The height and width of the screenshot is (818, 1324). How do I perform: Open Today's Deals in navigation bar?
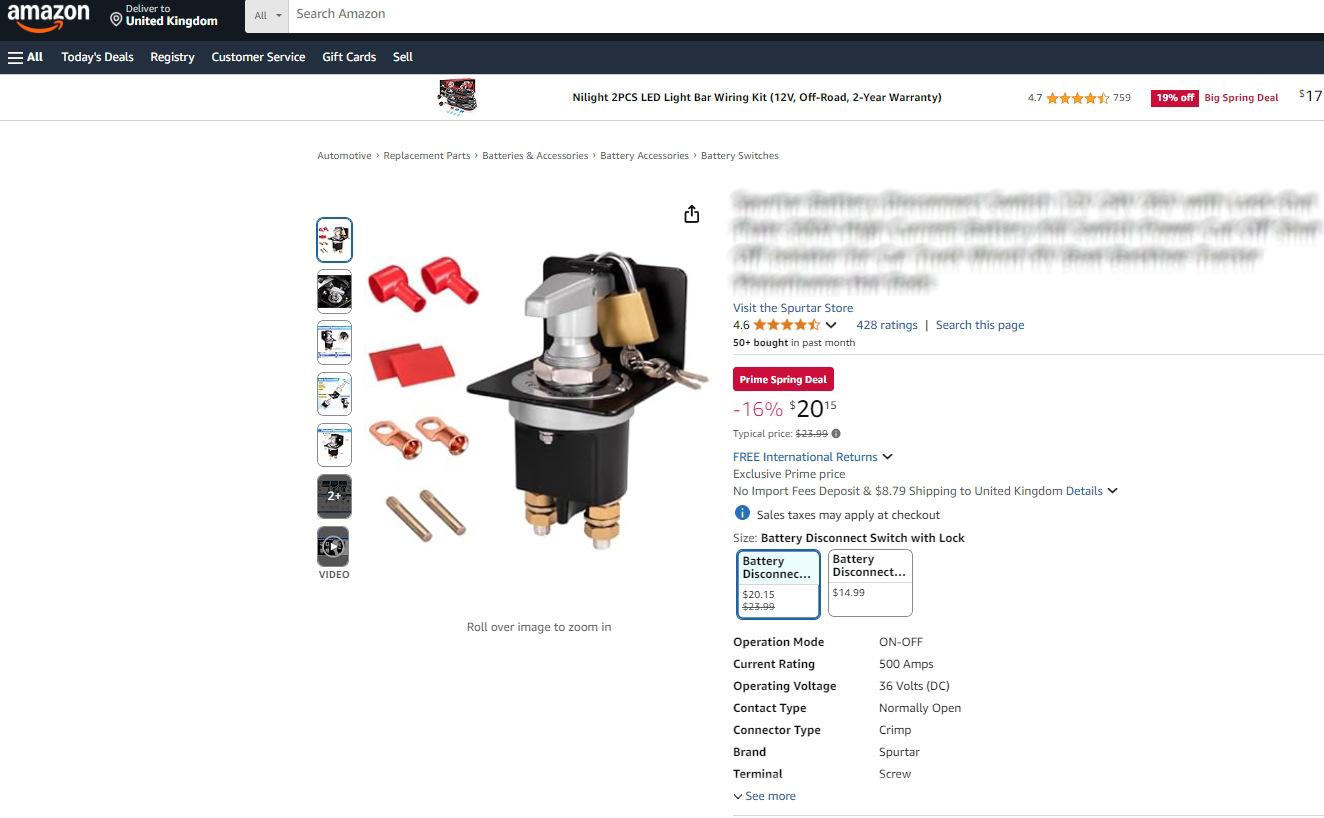click(97, 57)
